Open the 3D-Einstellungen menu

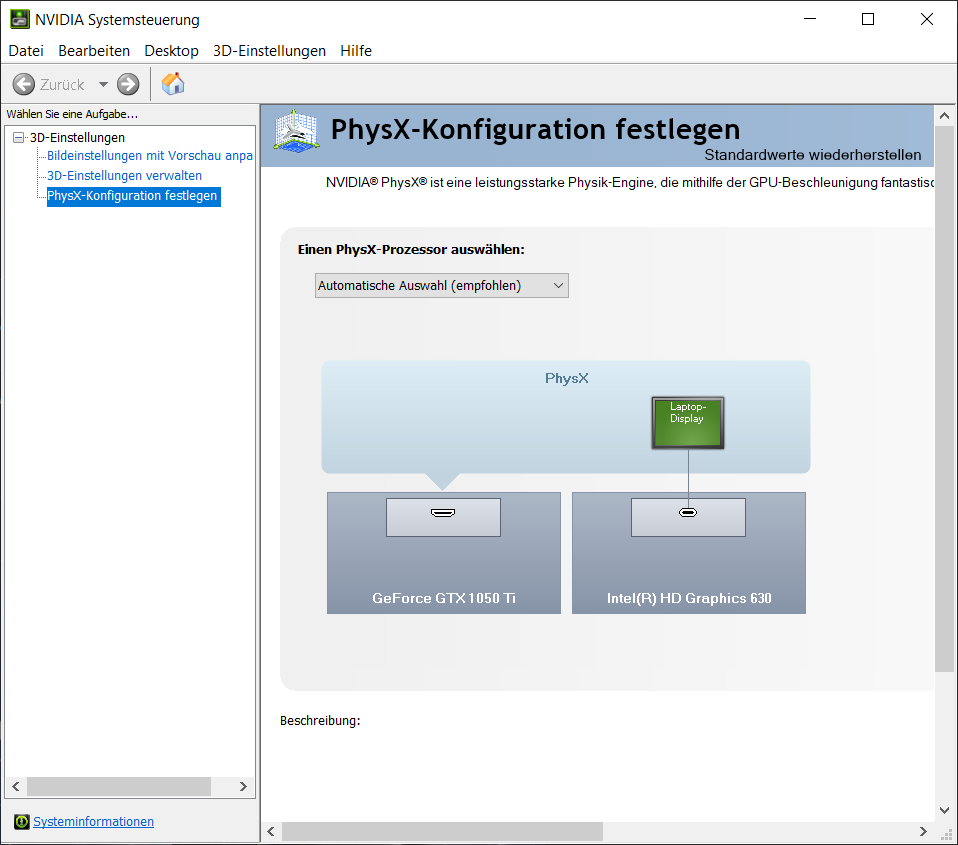(x=269, y=51)
